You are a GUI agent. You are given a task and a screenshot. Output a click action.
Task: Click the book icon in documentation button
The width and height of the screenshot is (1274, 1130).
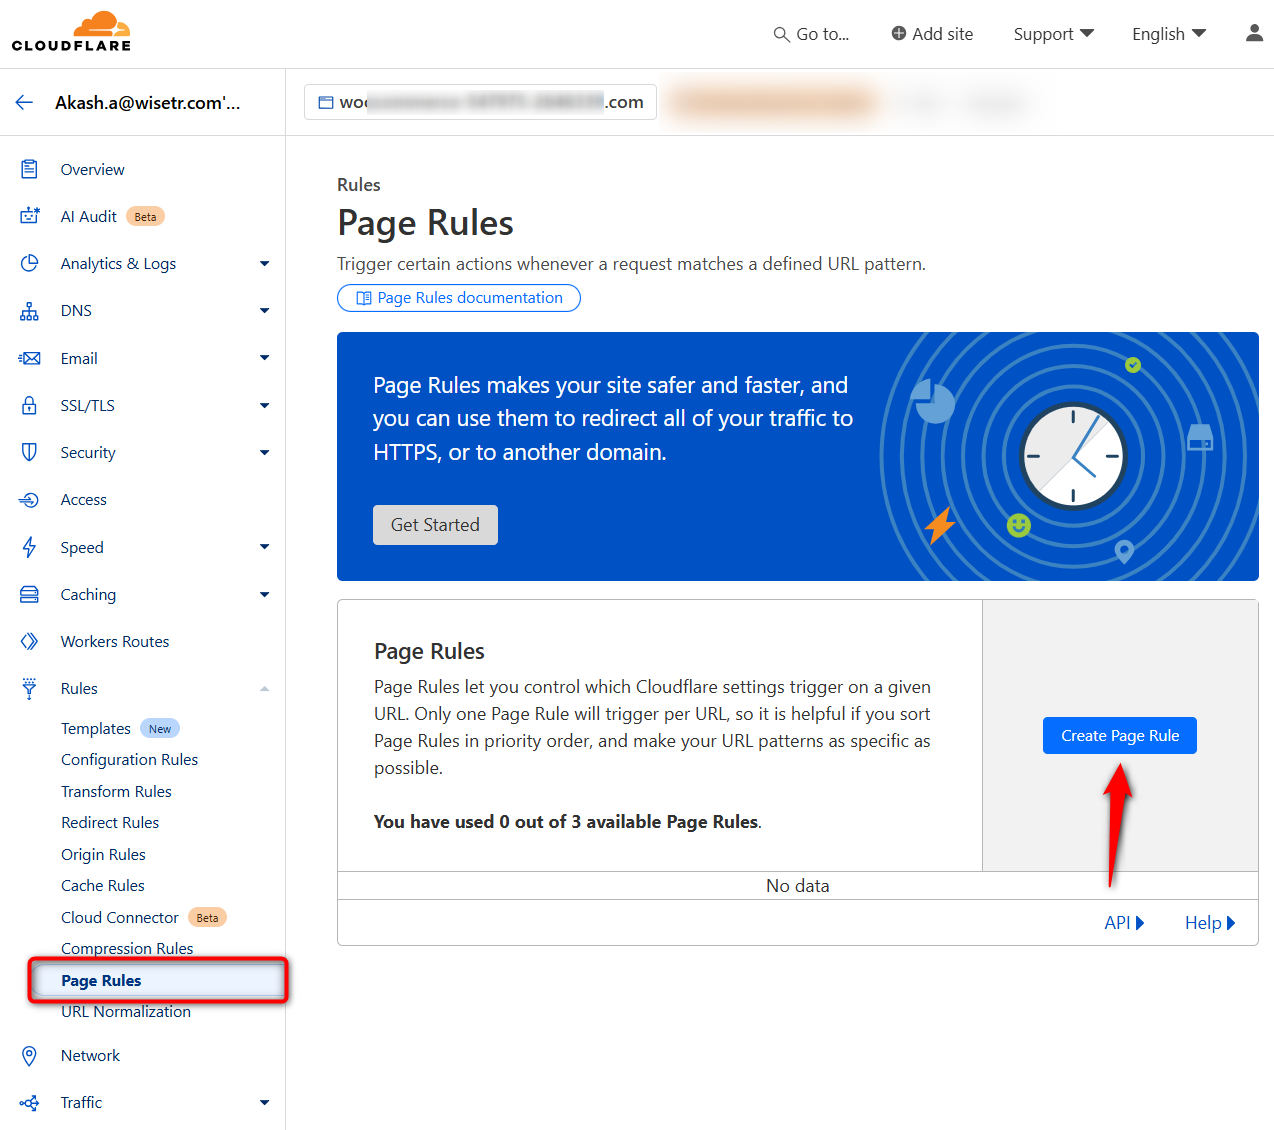coord(364,298)
